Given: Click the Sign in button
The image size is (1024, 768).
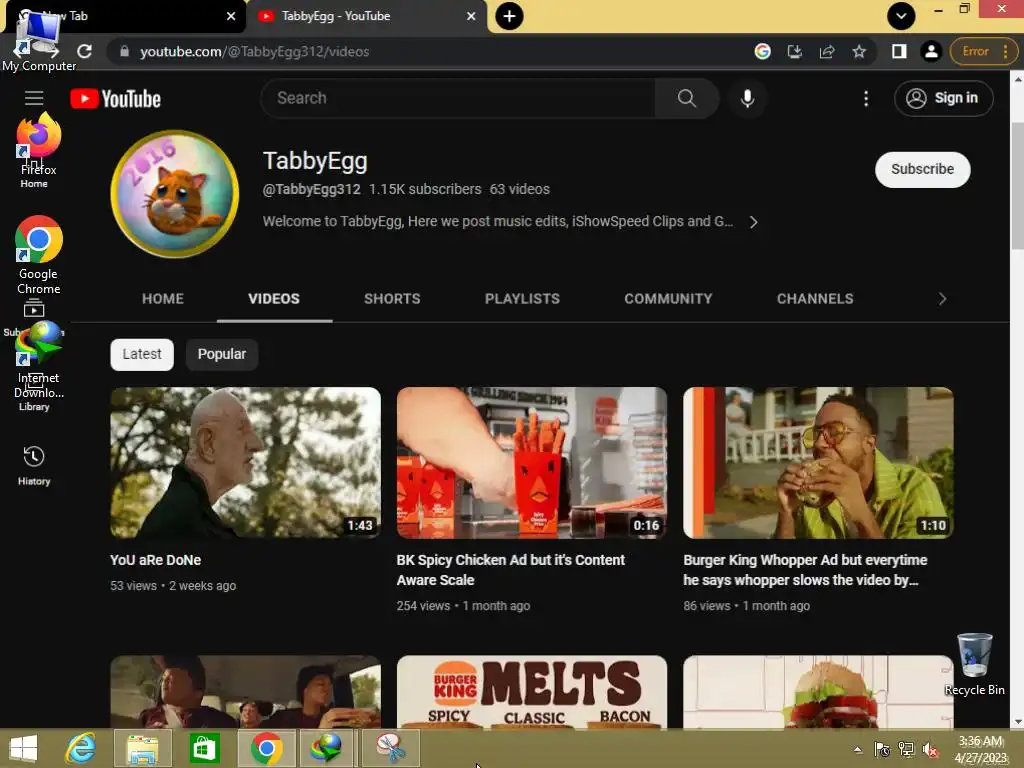Looking at the screenshot, I should (944, 98).
